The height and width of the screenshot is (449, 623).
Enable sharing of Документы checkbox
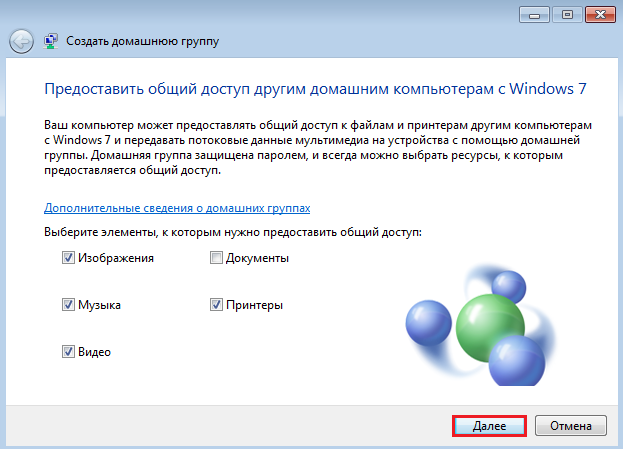click(216, 258)
